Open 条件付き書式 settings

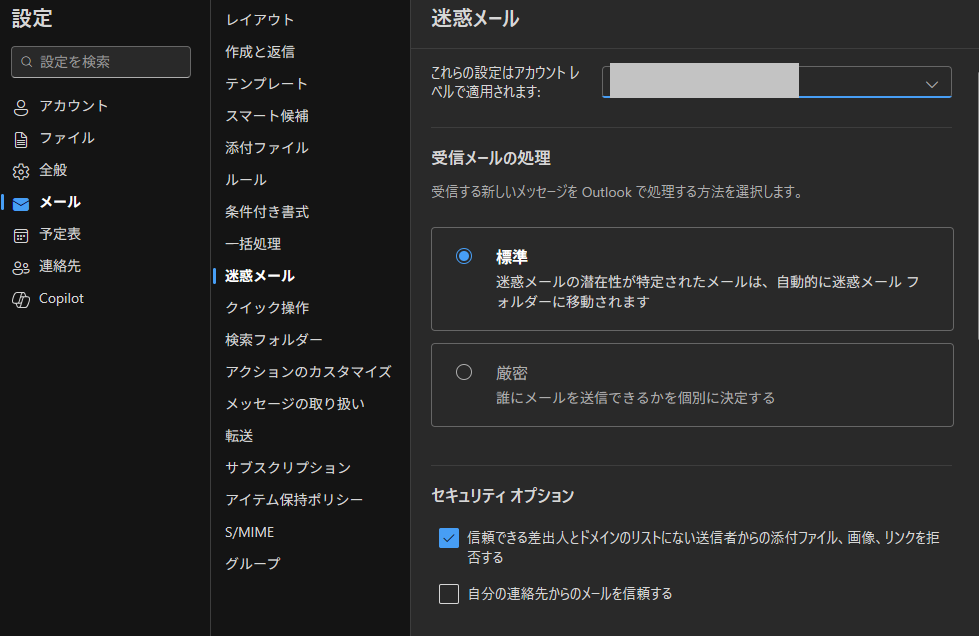coord(267,212)
